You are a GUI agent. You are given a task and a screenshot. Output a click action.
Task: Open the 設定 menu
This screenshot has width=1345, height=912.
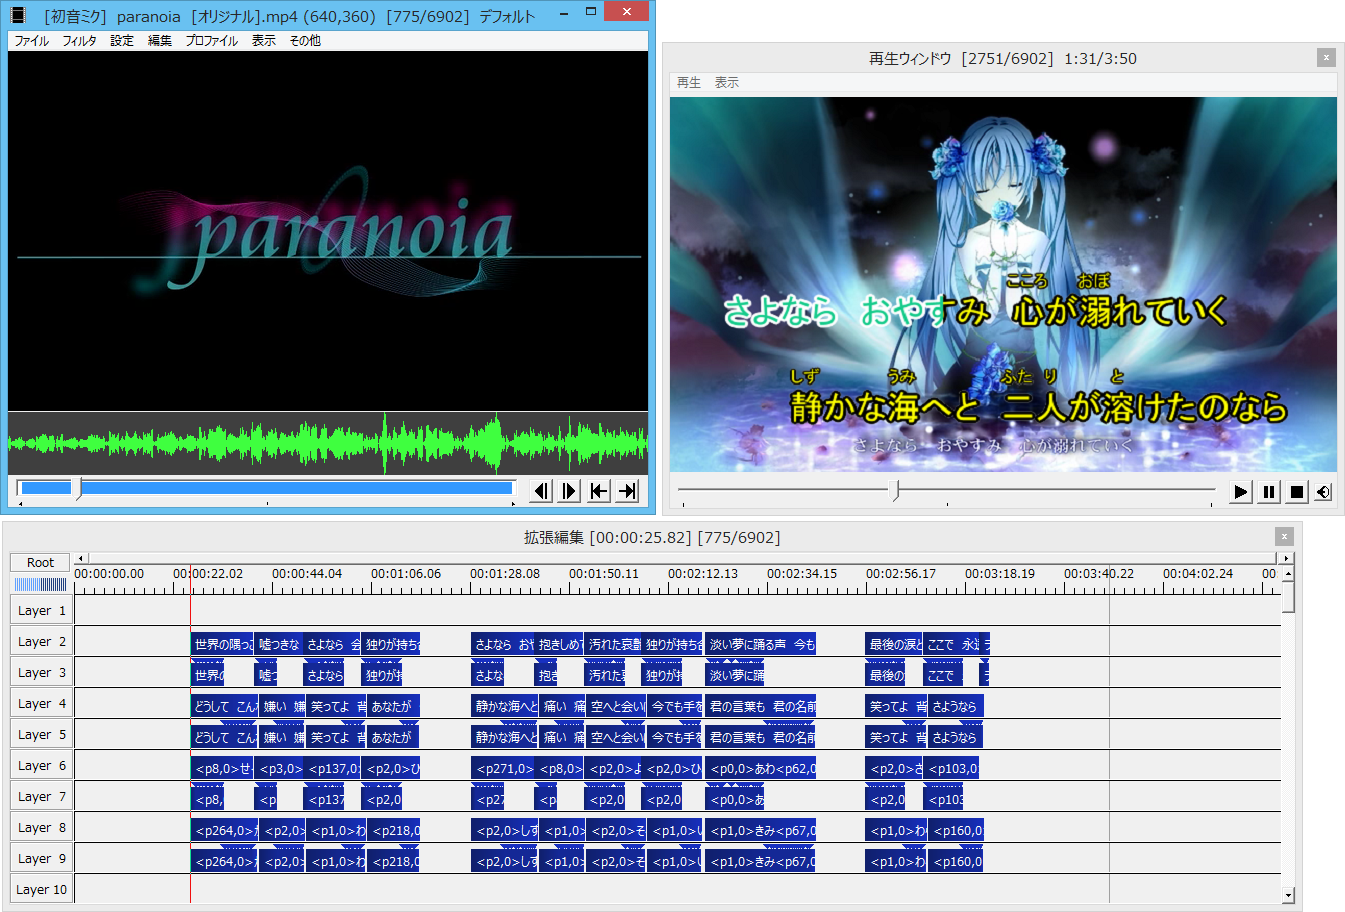tap(122, 41)
